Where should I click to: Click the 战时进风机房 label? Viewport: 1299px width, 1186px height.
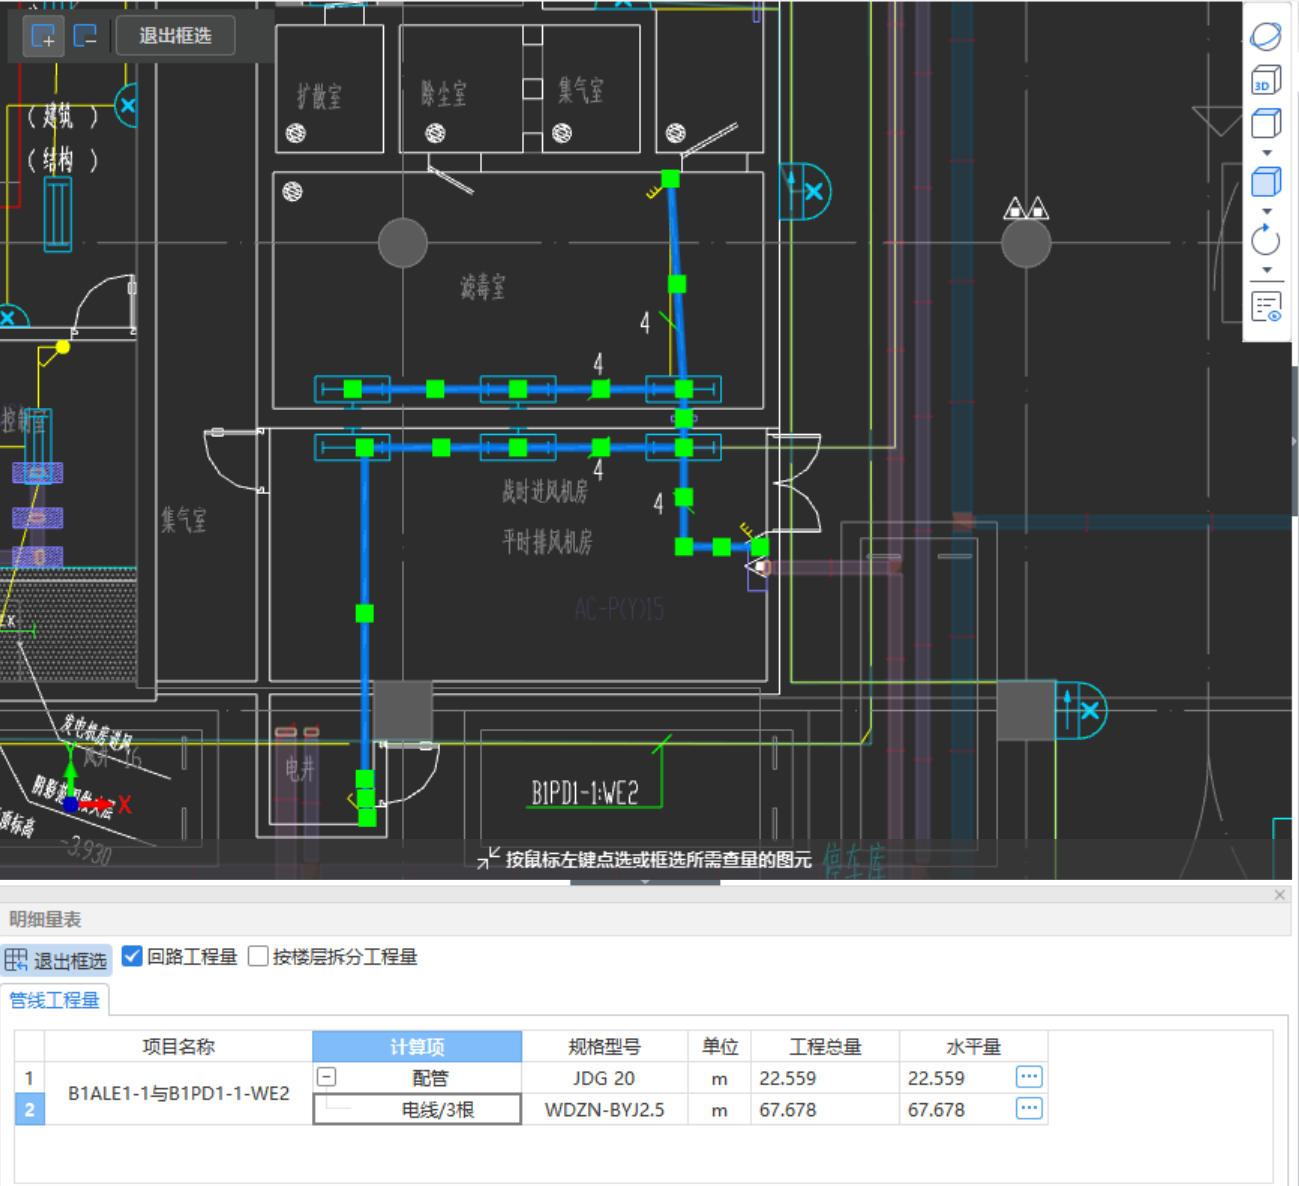click(x=545, y=491)
